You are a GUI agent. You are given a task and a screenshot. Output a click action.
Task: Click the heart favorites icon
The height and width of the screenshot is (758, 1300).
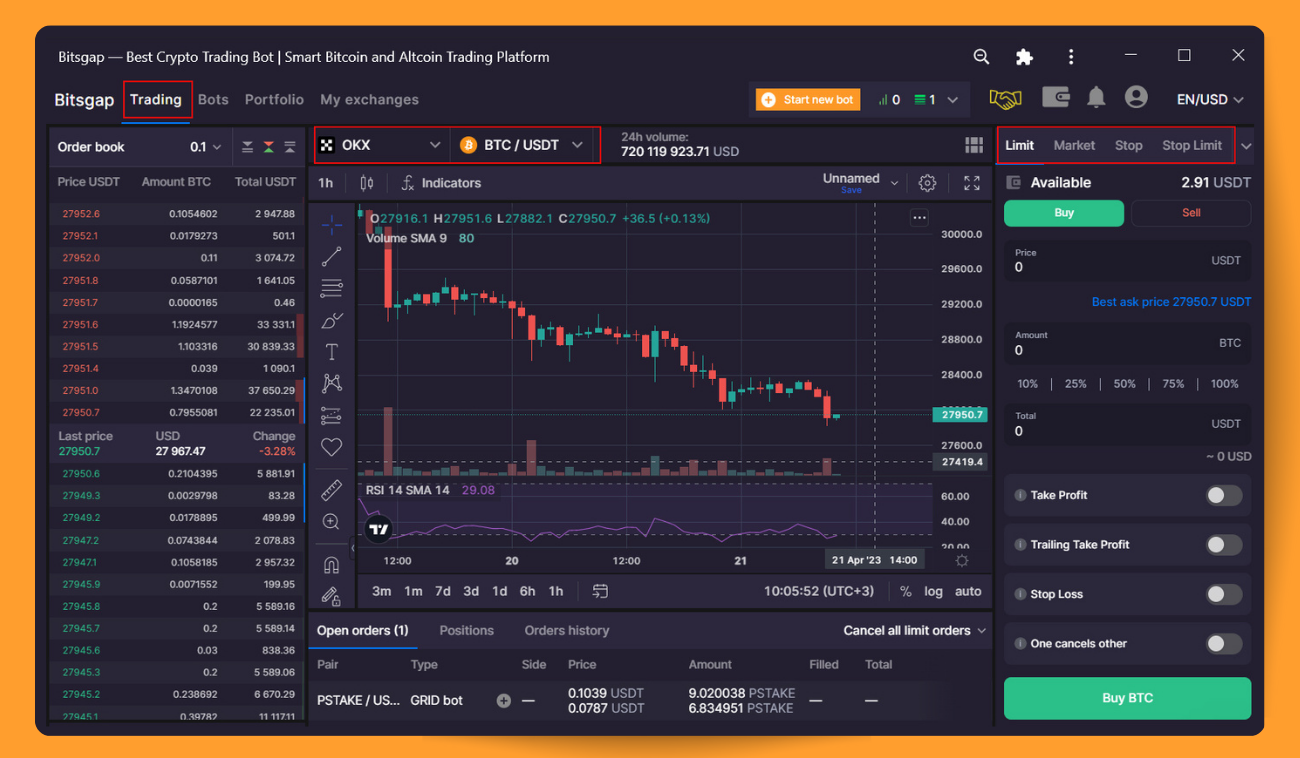pos(332,447)
